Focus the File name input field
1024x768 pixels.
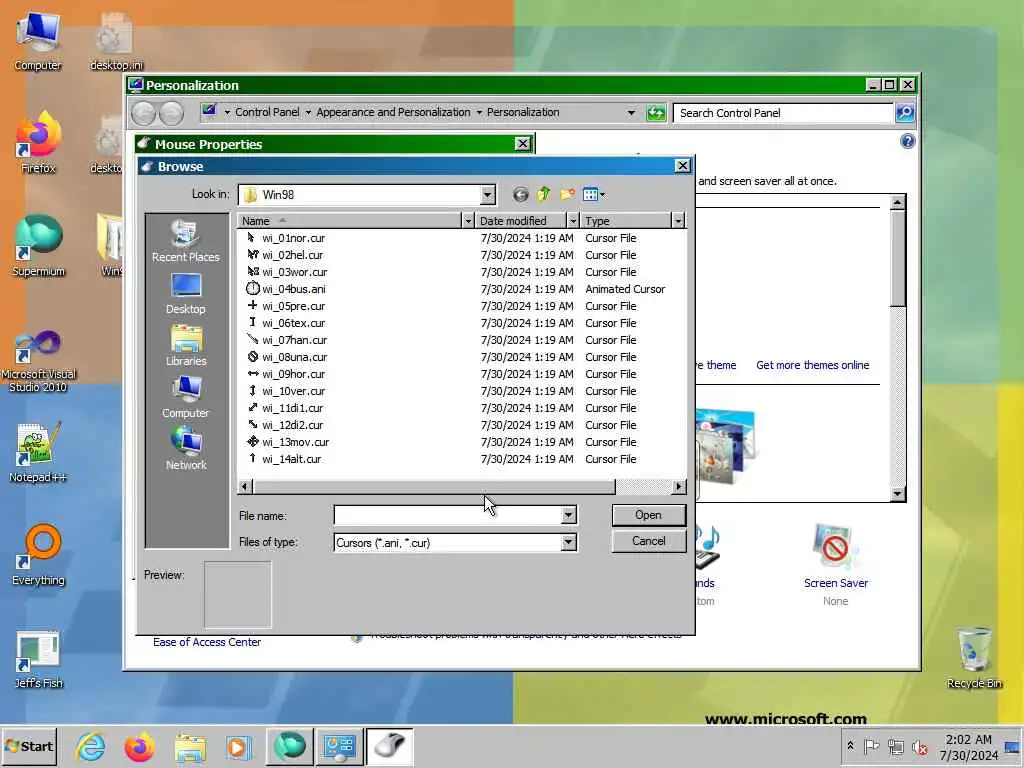pyautogui.click(x=447, y=515)
